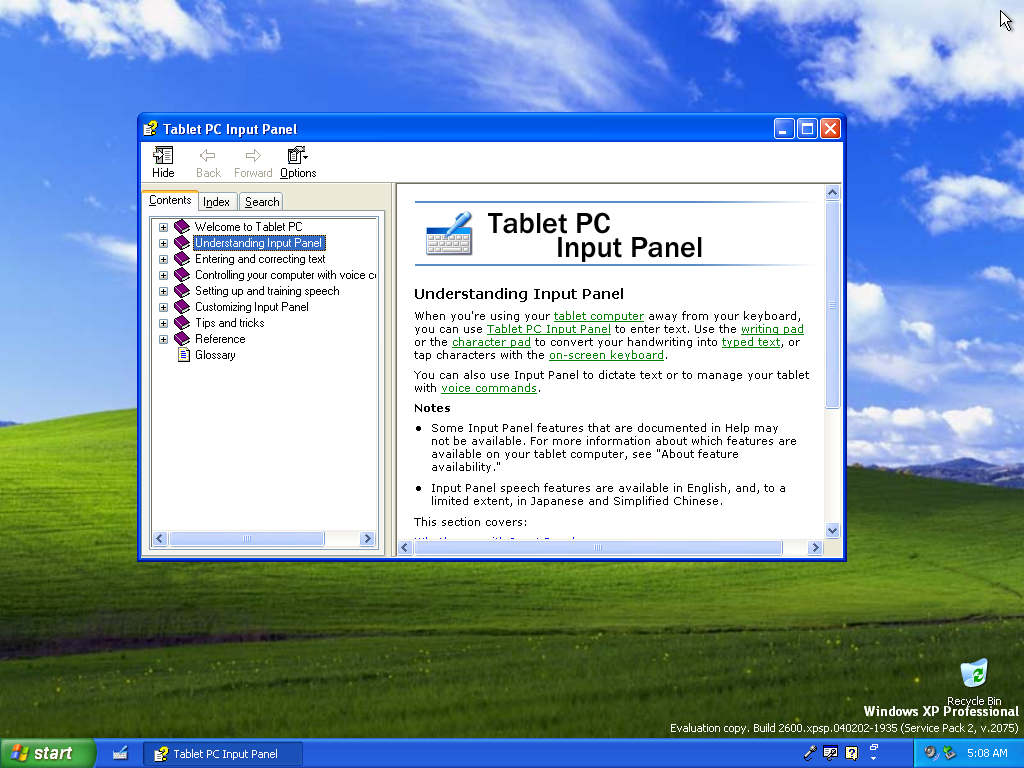The image size is (1024, 768).
Task: Follow the on-screen keyboard link
Action: point(606,355)
